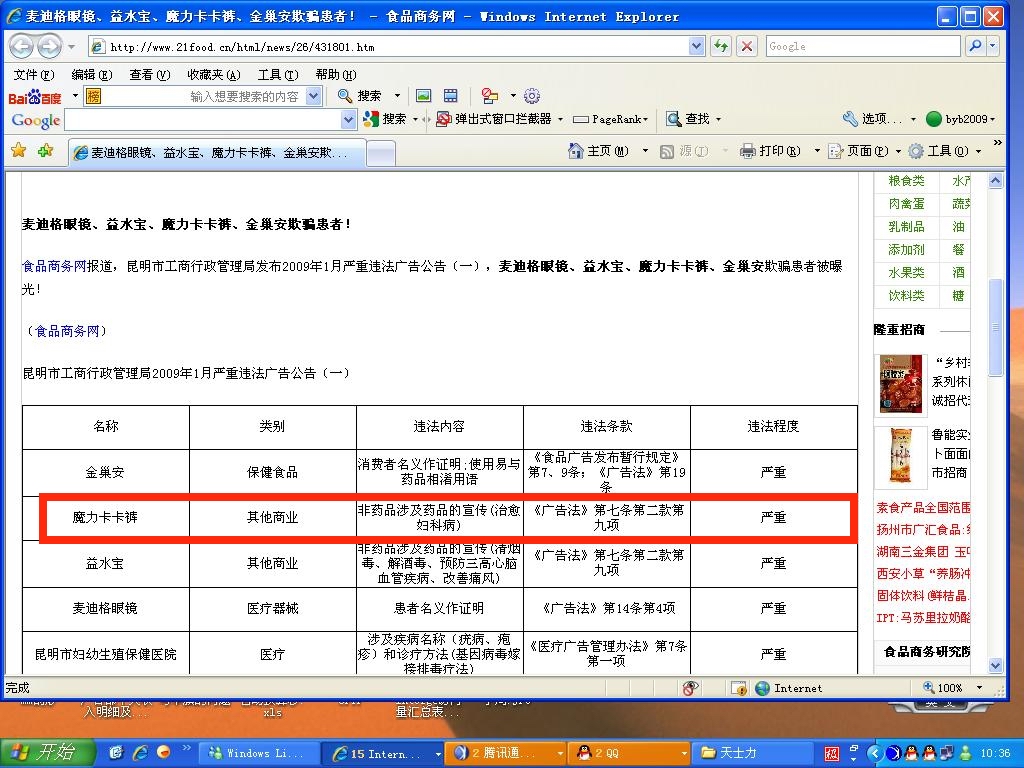Click the Refresh page button
This screenshot has width=1024, height=768.
click(x=720, y=46)
